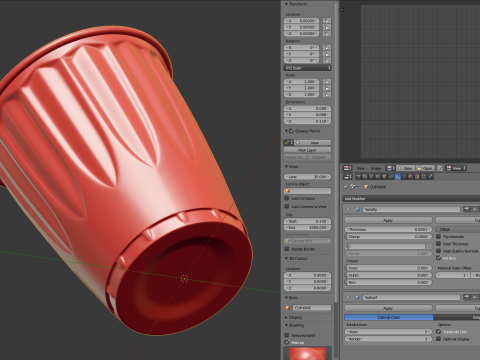Click Apply on the Subsurf modifier
Screen dimensions: 480x360
388,308
